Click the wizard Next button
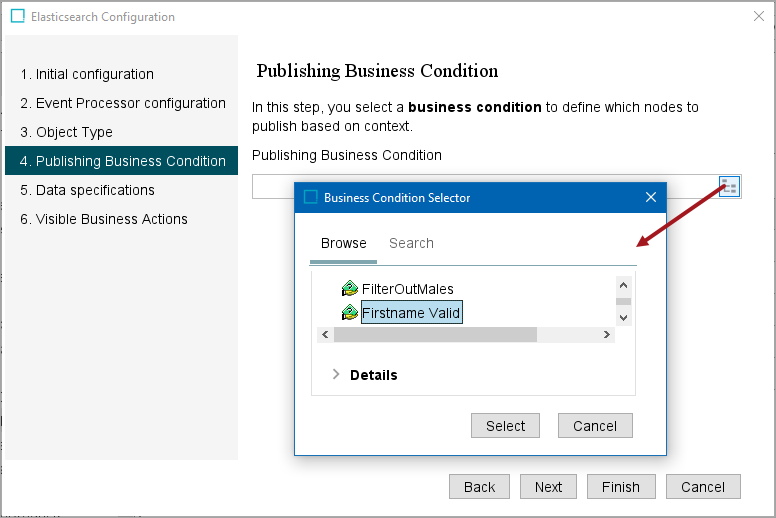The width and height of the screenshot is (776, 518). 548,487
